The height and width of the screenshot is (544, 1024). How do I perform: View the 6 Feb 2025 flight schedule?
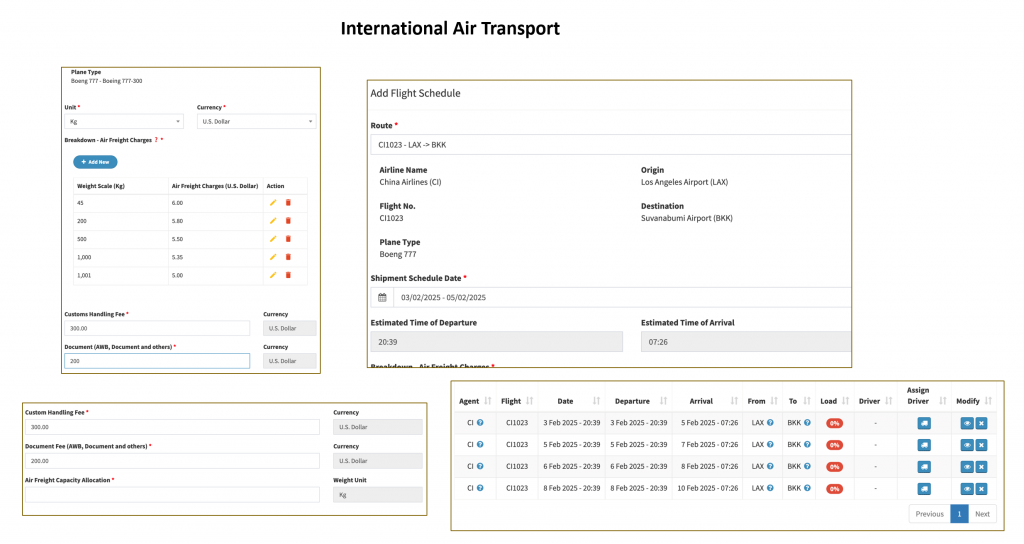[x=967, y=467]
